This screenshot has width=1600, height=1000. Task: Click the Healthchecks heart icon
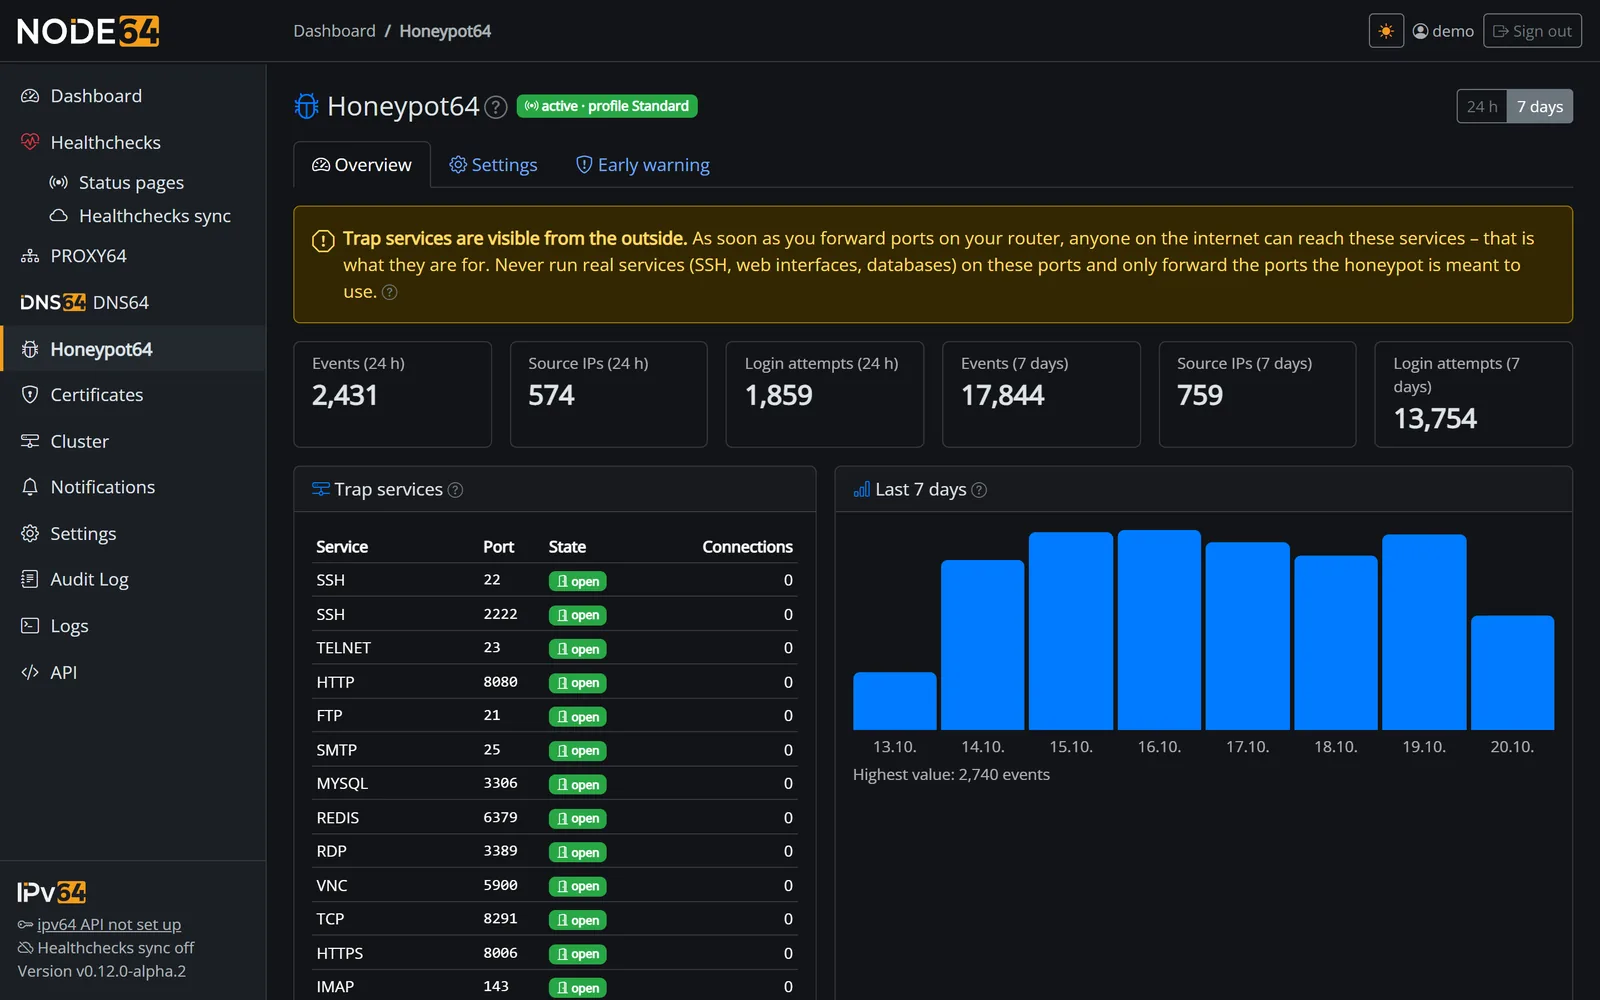click(30, 142)
